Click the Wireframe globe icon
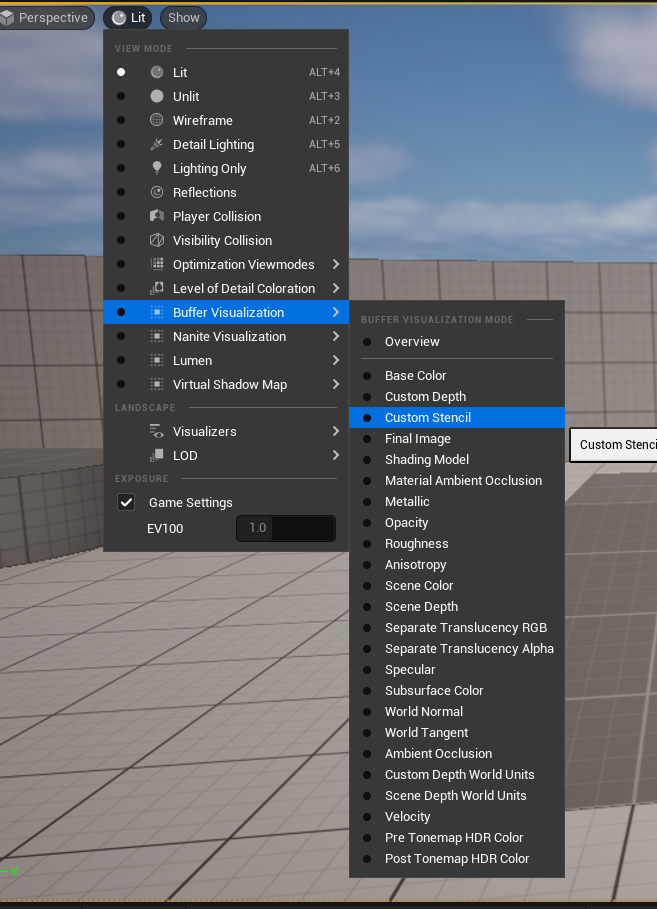The width and height of the screenshot is (657, 909). point(157,120)
